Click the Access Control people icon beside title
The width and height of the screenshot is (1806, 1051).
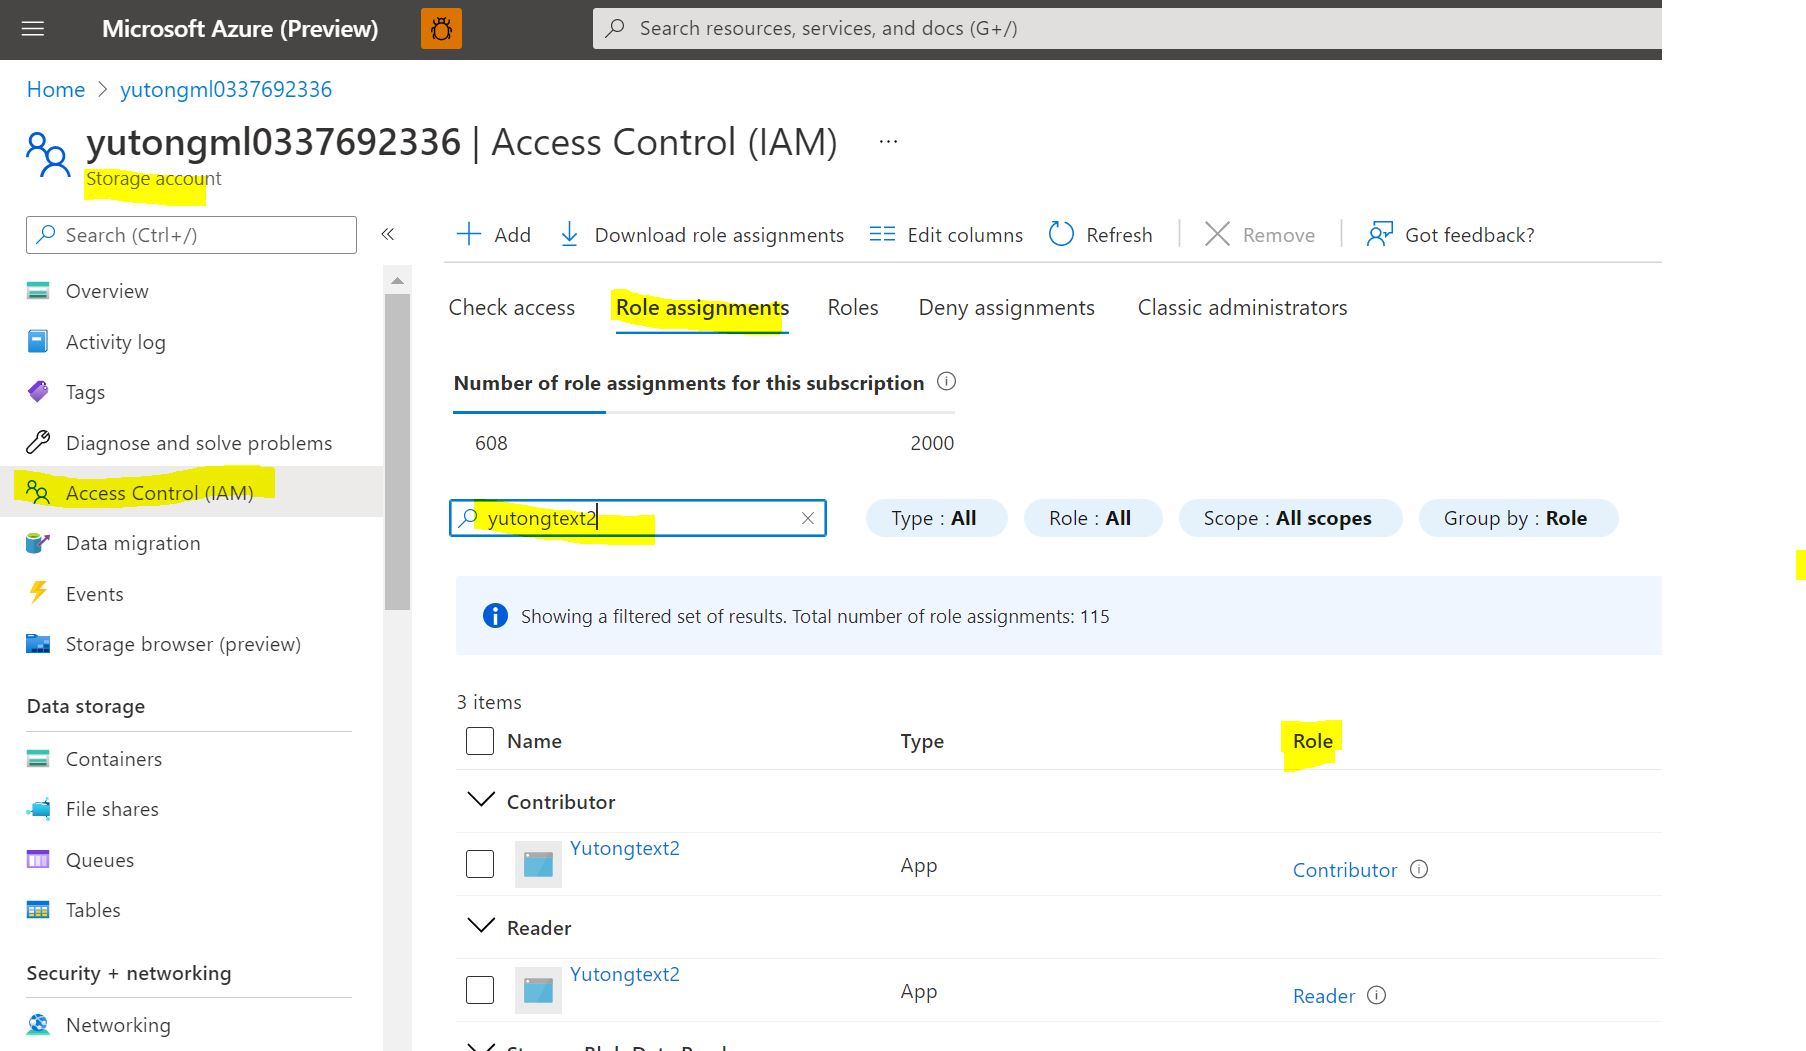47,155
